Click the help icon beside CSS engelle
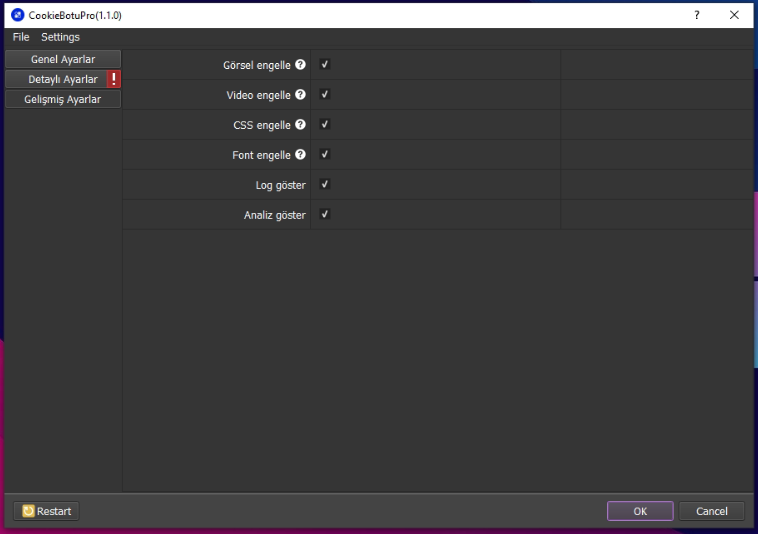This screenshot has height=534, width=758. point(300,125)
